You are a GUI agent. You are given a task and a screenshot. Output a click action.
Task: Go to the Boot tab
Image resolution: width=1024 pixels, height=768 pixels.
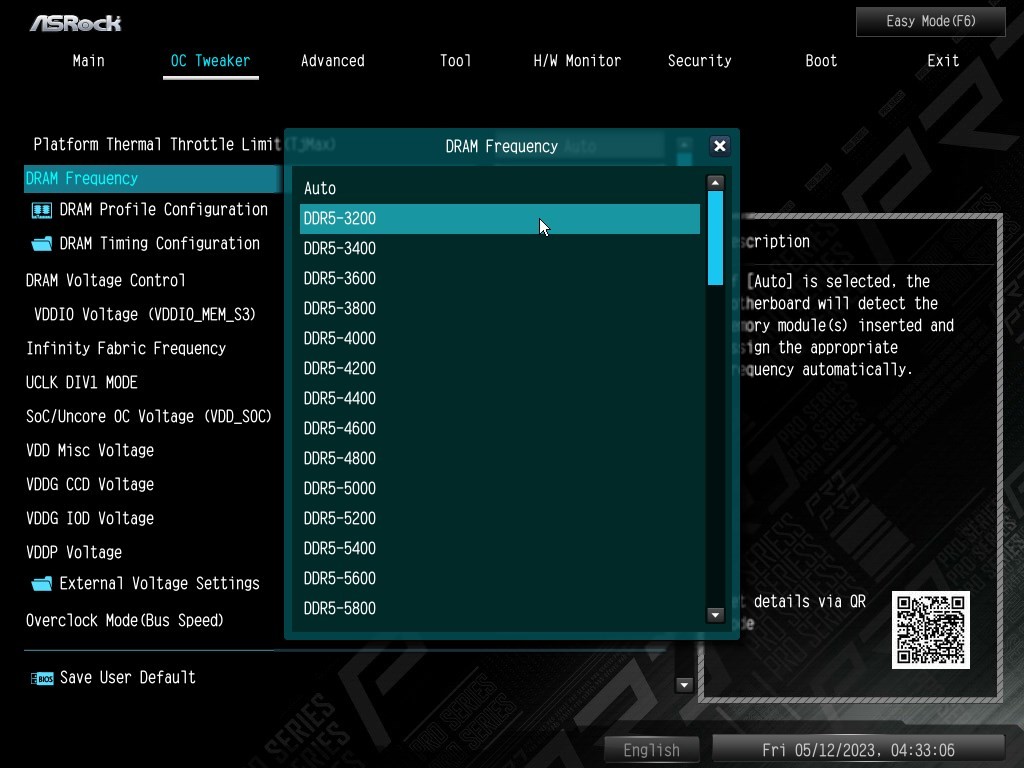click(821, 61)
